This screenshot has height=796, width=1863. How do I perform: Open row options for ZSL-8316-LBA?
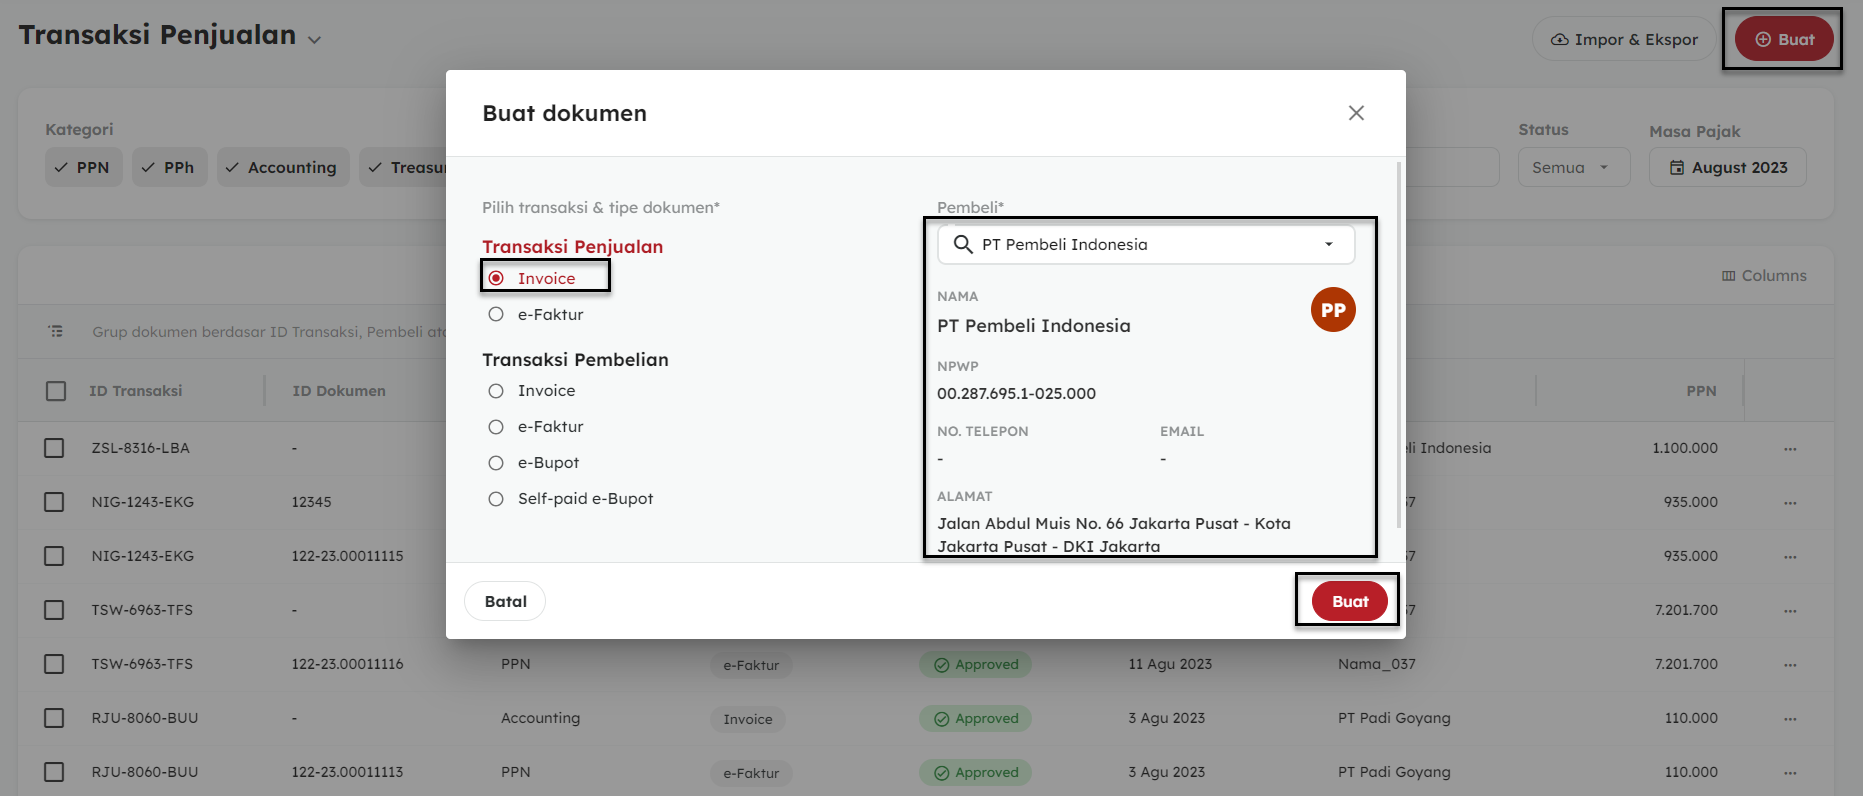(x=1790, y=449)
